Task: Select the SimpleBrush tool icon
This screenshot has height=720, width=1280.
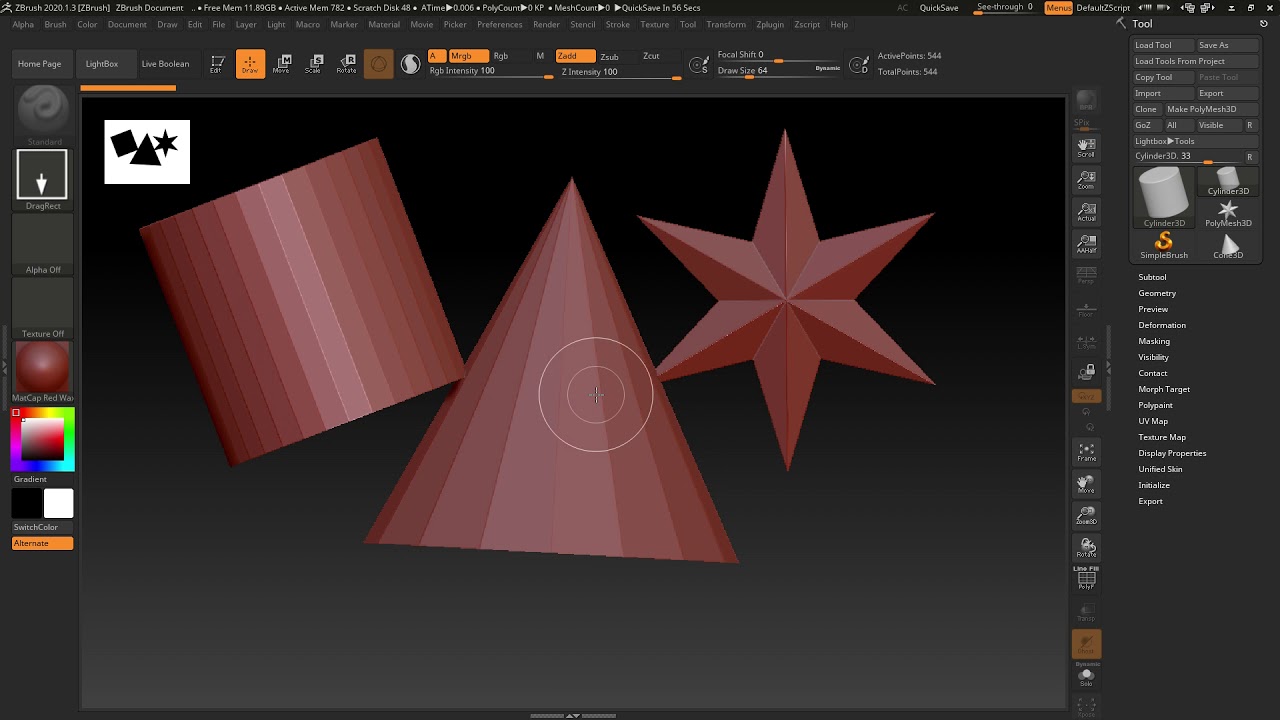Action: [x=1164, y=245]
